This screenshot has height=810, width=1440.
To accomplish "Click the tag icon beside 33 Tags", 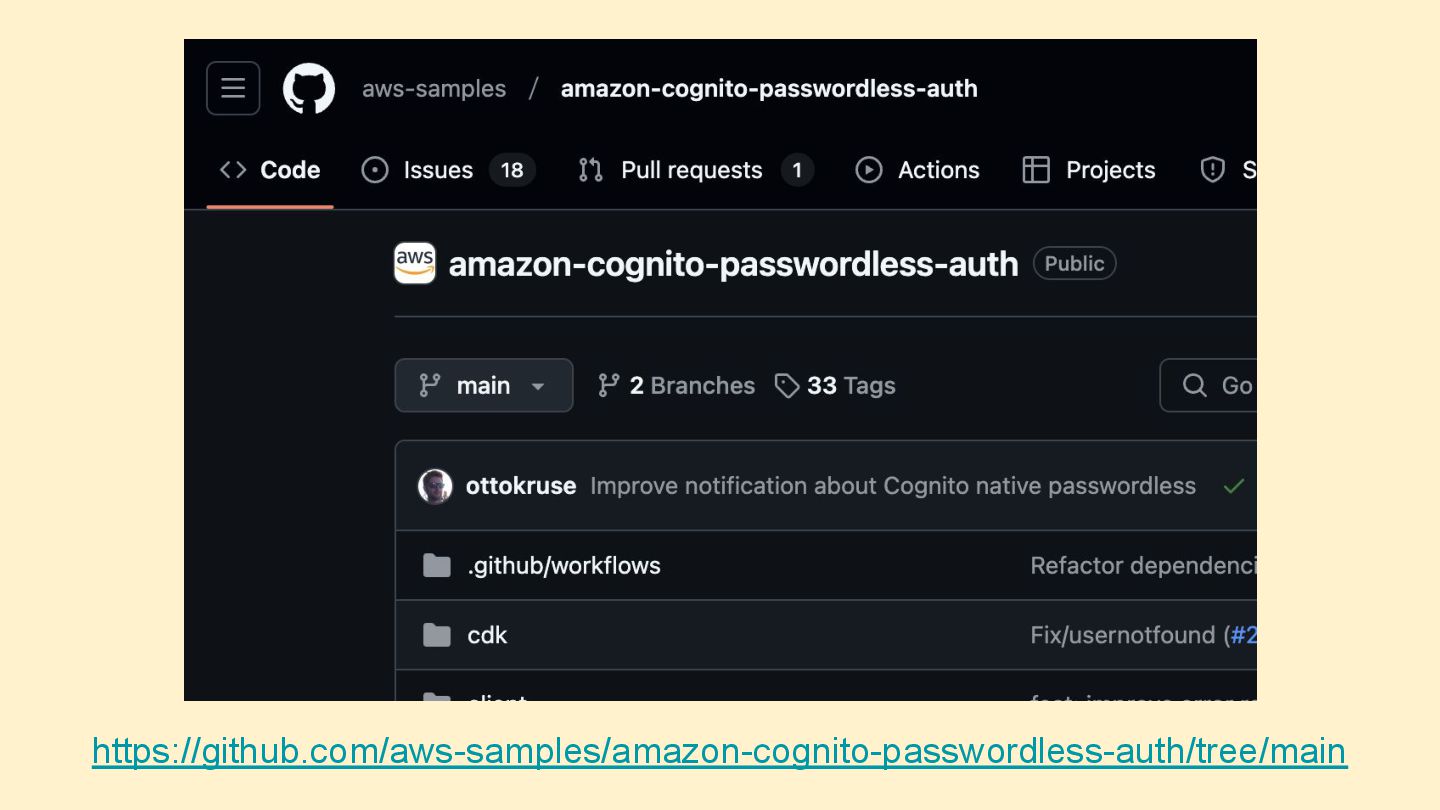I will [x=787, y=386].
